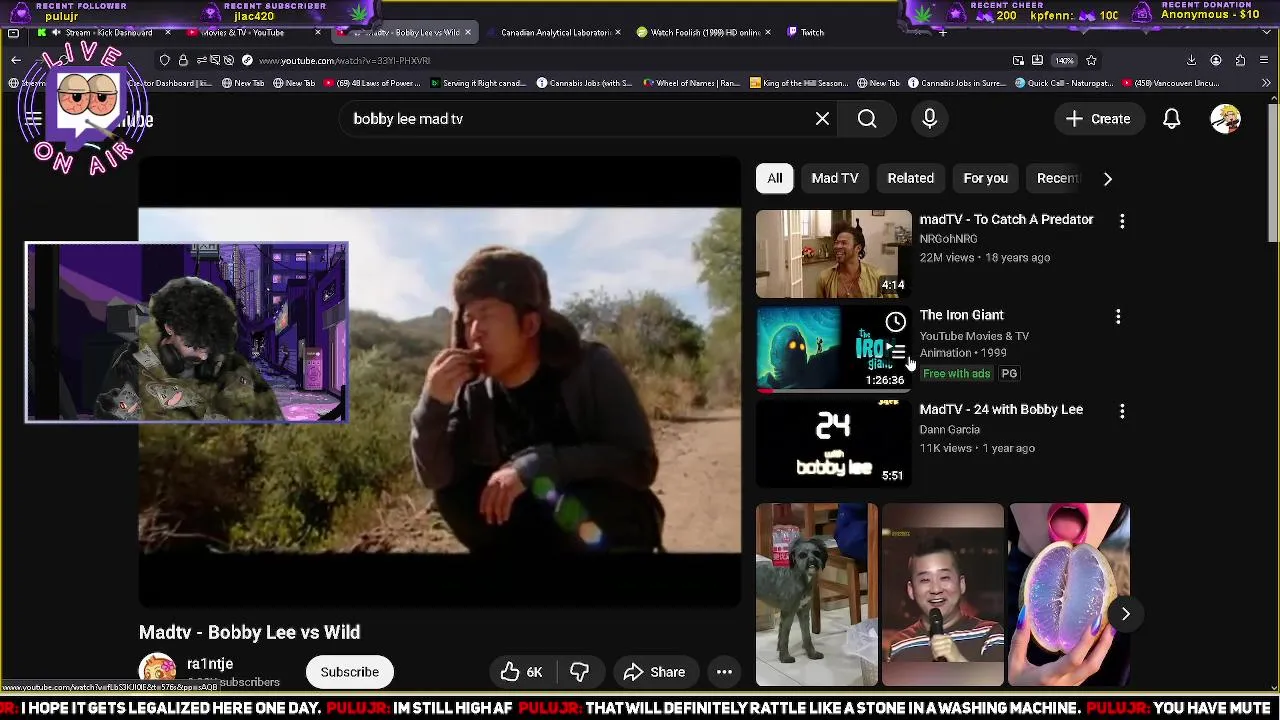Open the ra1ntje channel name link
1280x720 pixels.
[x=210, y=664]
